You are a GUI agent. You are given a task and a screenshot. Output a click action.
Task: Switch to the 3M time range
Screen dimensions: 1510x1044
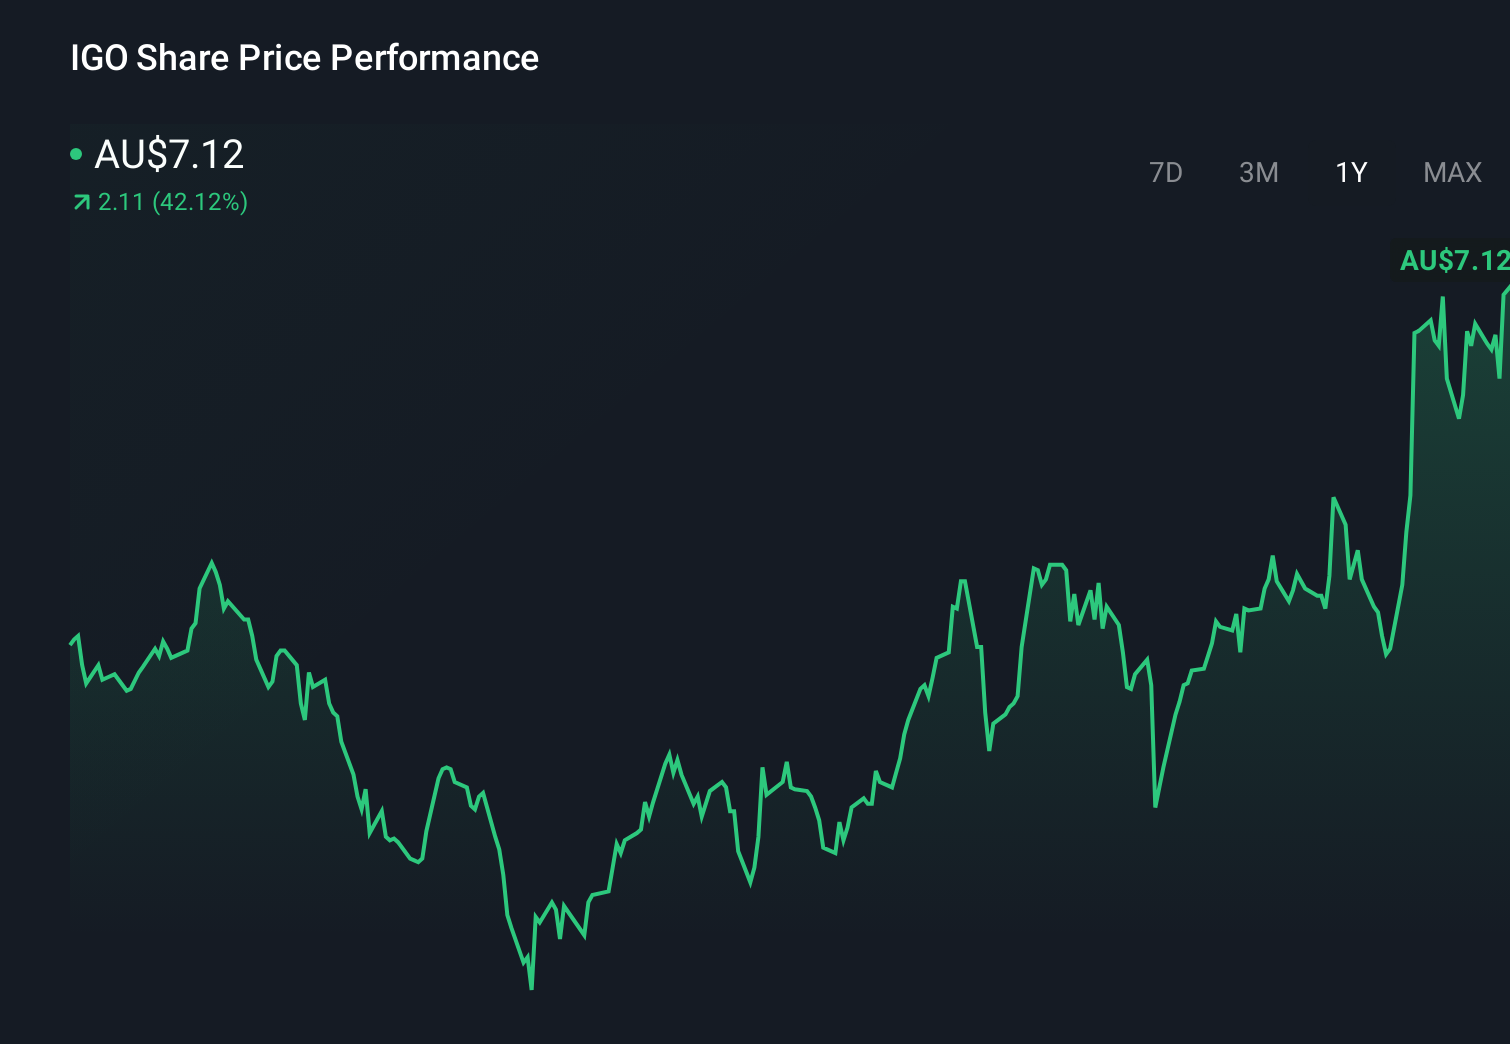(x=1258, y=172)
